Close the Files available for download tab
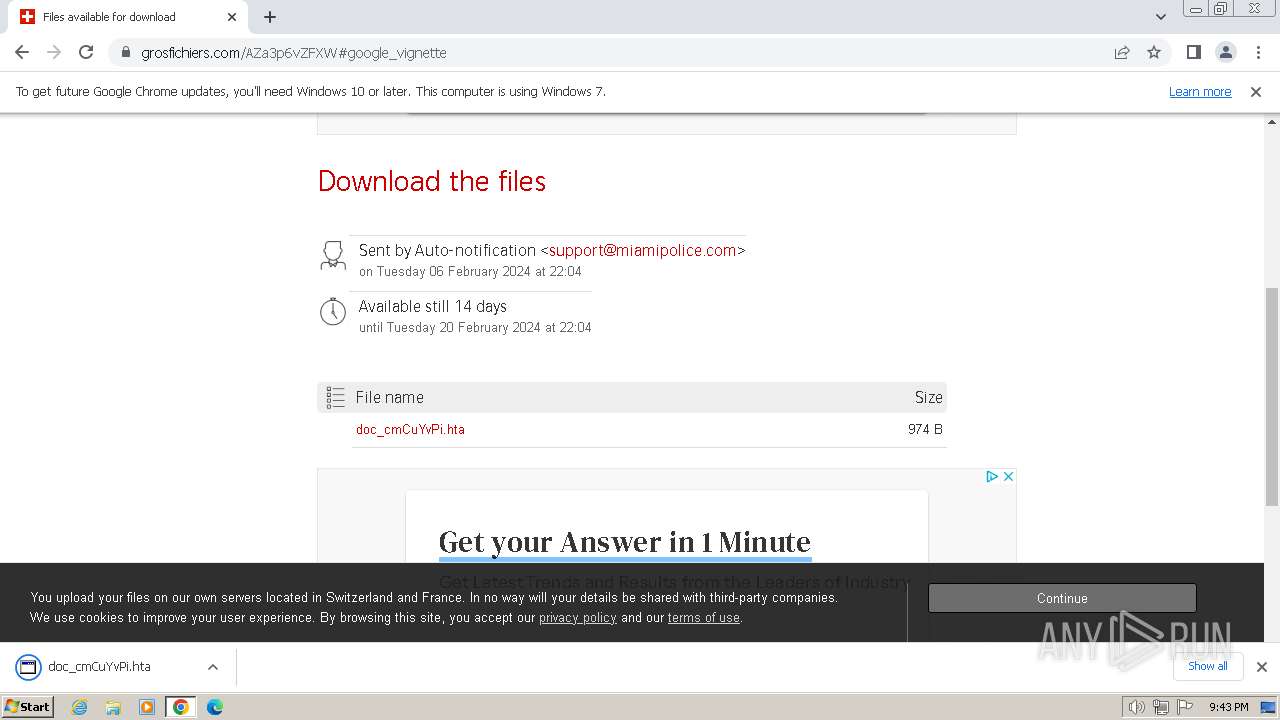This screenshot has height=720, width=1280. pyautogui.click(x=232, y=17)
